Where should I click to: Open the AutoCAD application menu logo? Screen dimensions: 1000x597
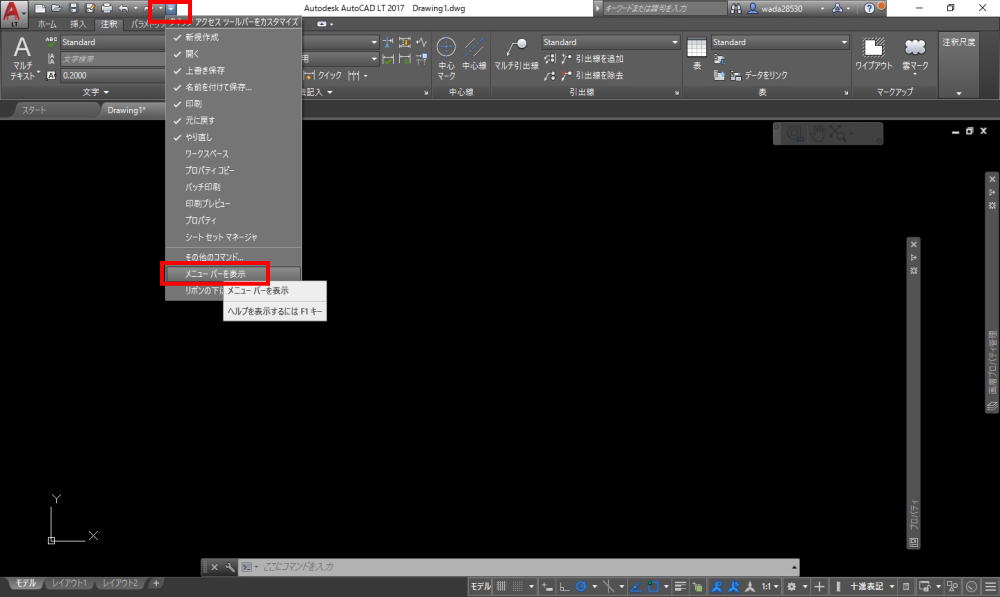click(13, 12)
